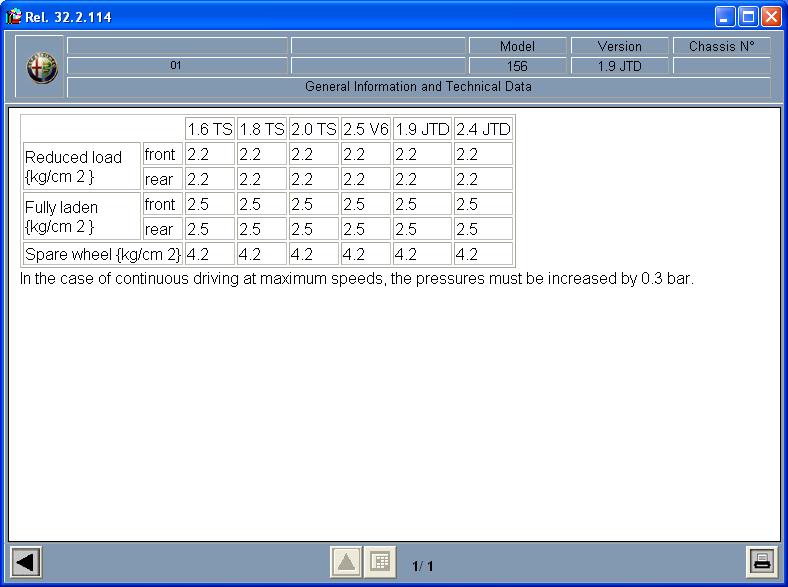Screen dimensions: 788x587
Task: Select the 1.9 JTD version field
Action: [x=619, y=66]
